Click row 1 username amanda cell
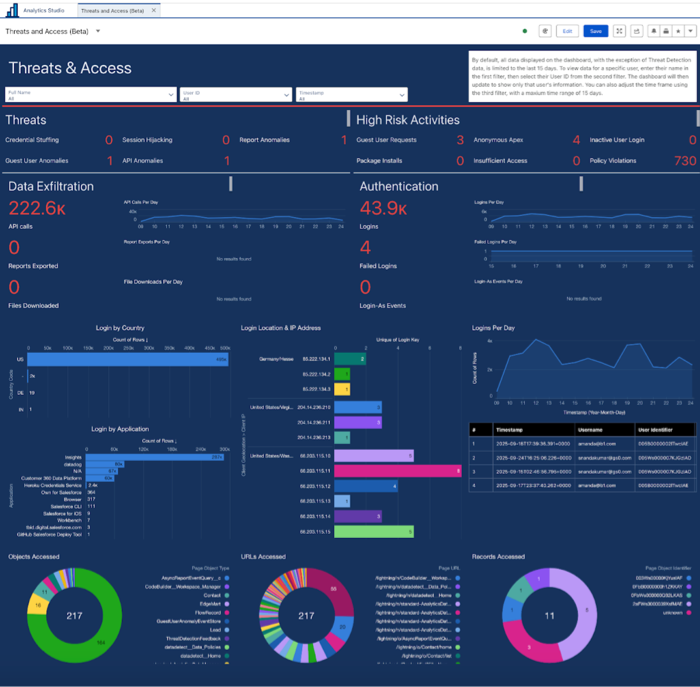The width and height of the screenshot is (700, 687). [604, 444]
